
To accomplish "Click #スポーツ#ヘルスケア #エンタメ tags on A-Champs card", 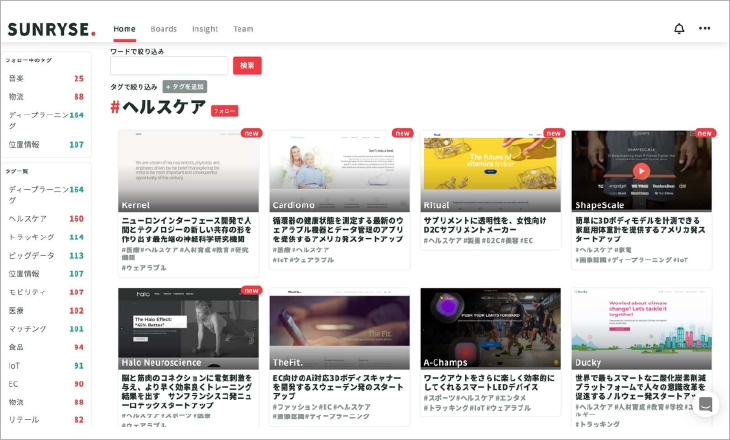I will (x=475, y=398).
